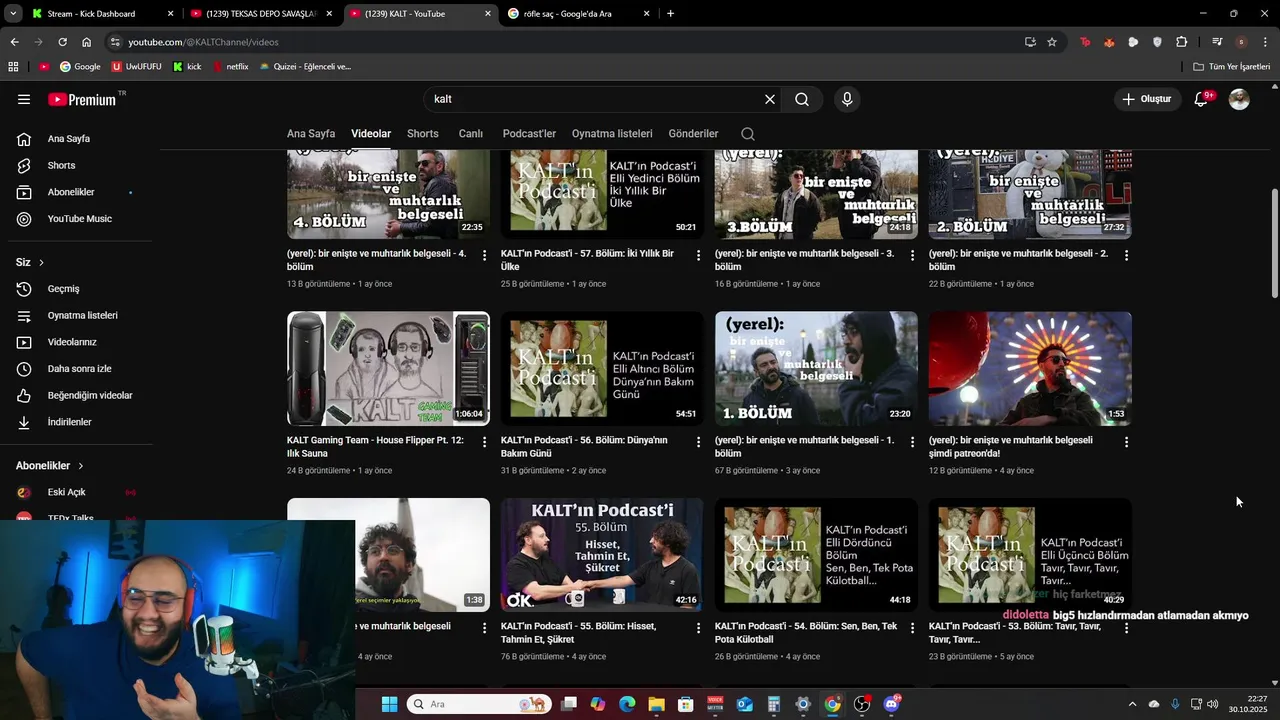Viewport: 1280px width, 720px height.
Task: Show hidden system tray icons
Action: click(x=1132, y=704)
